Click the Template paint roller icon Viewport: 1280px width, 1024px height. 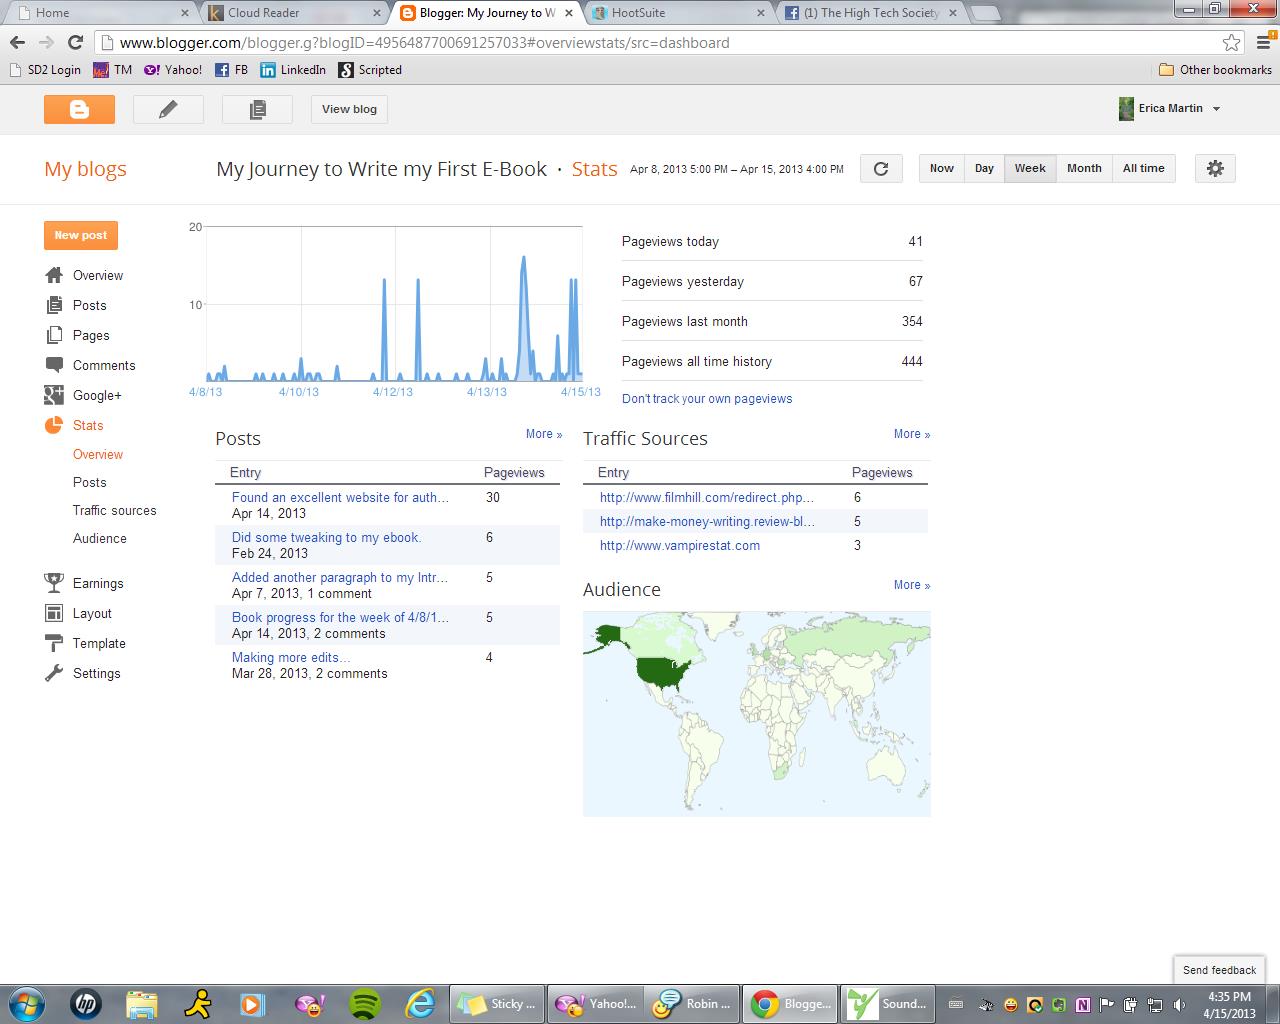[x=54, y=643]
